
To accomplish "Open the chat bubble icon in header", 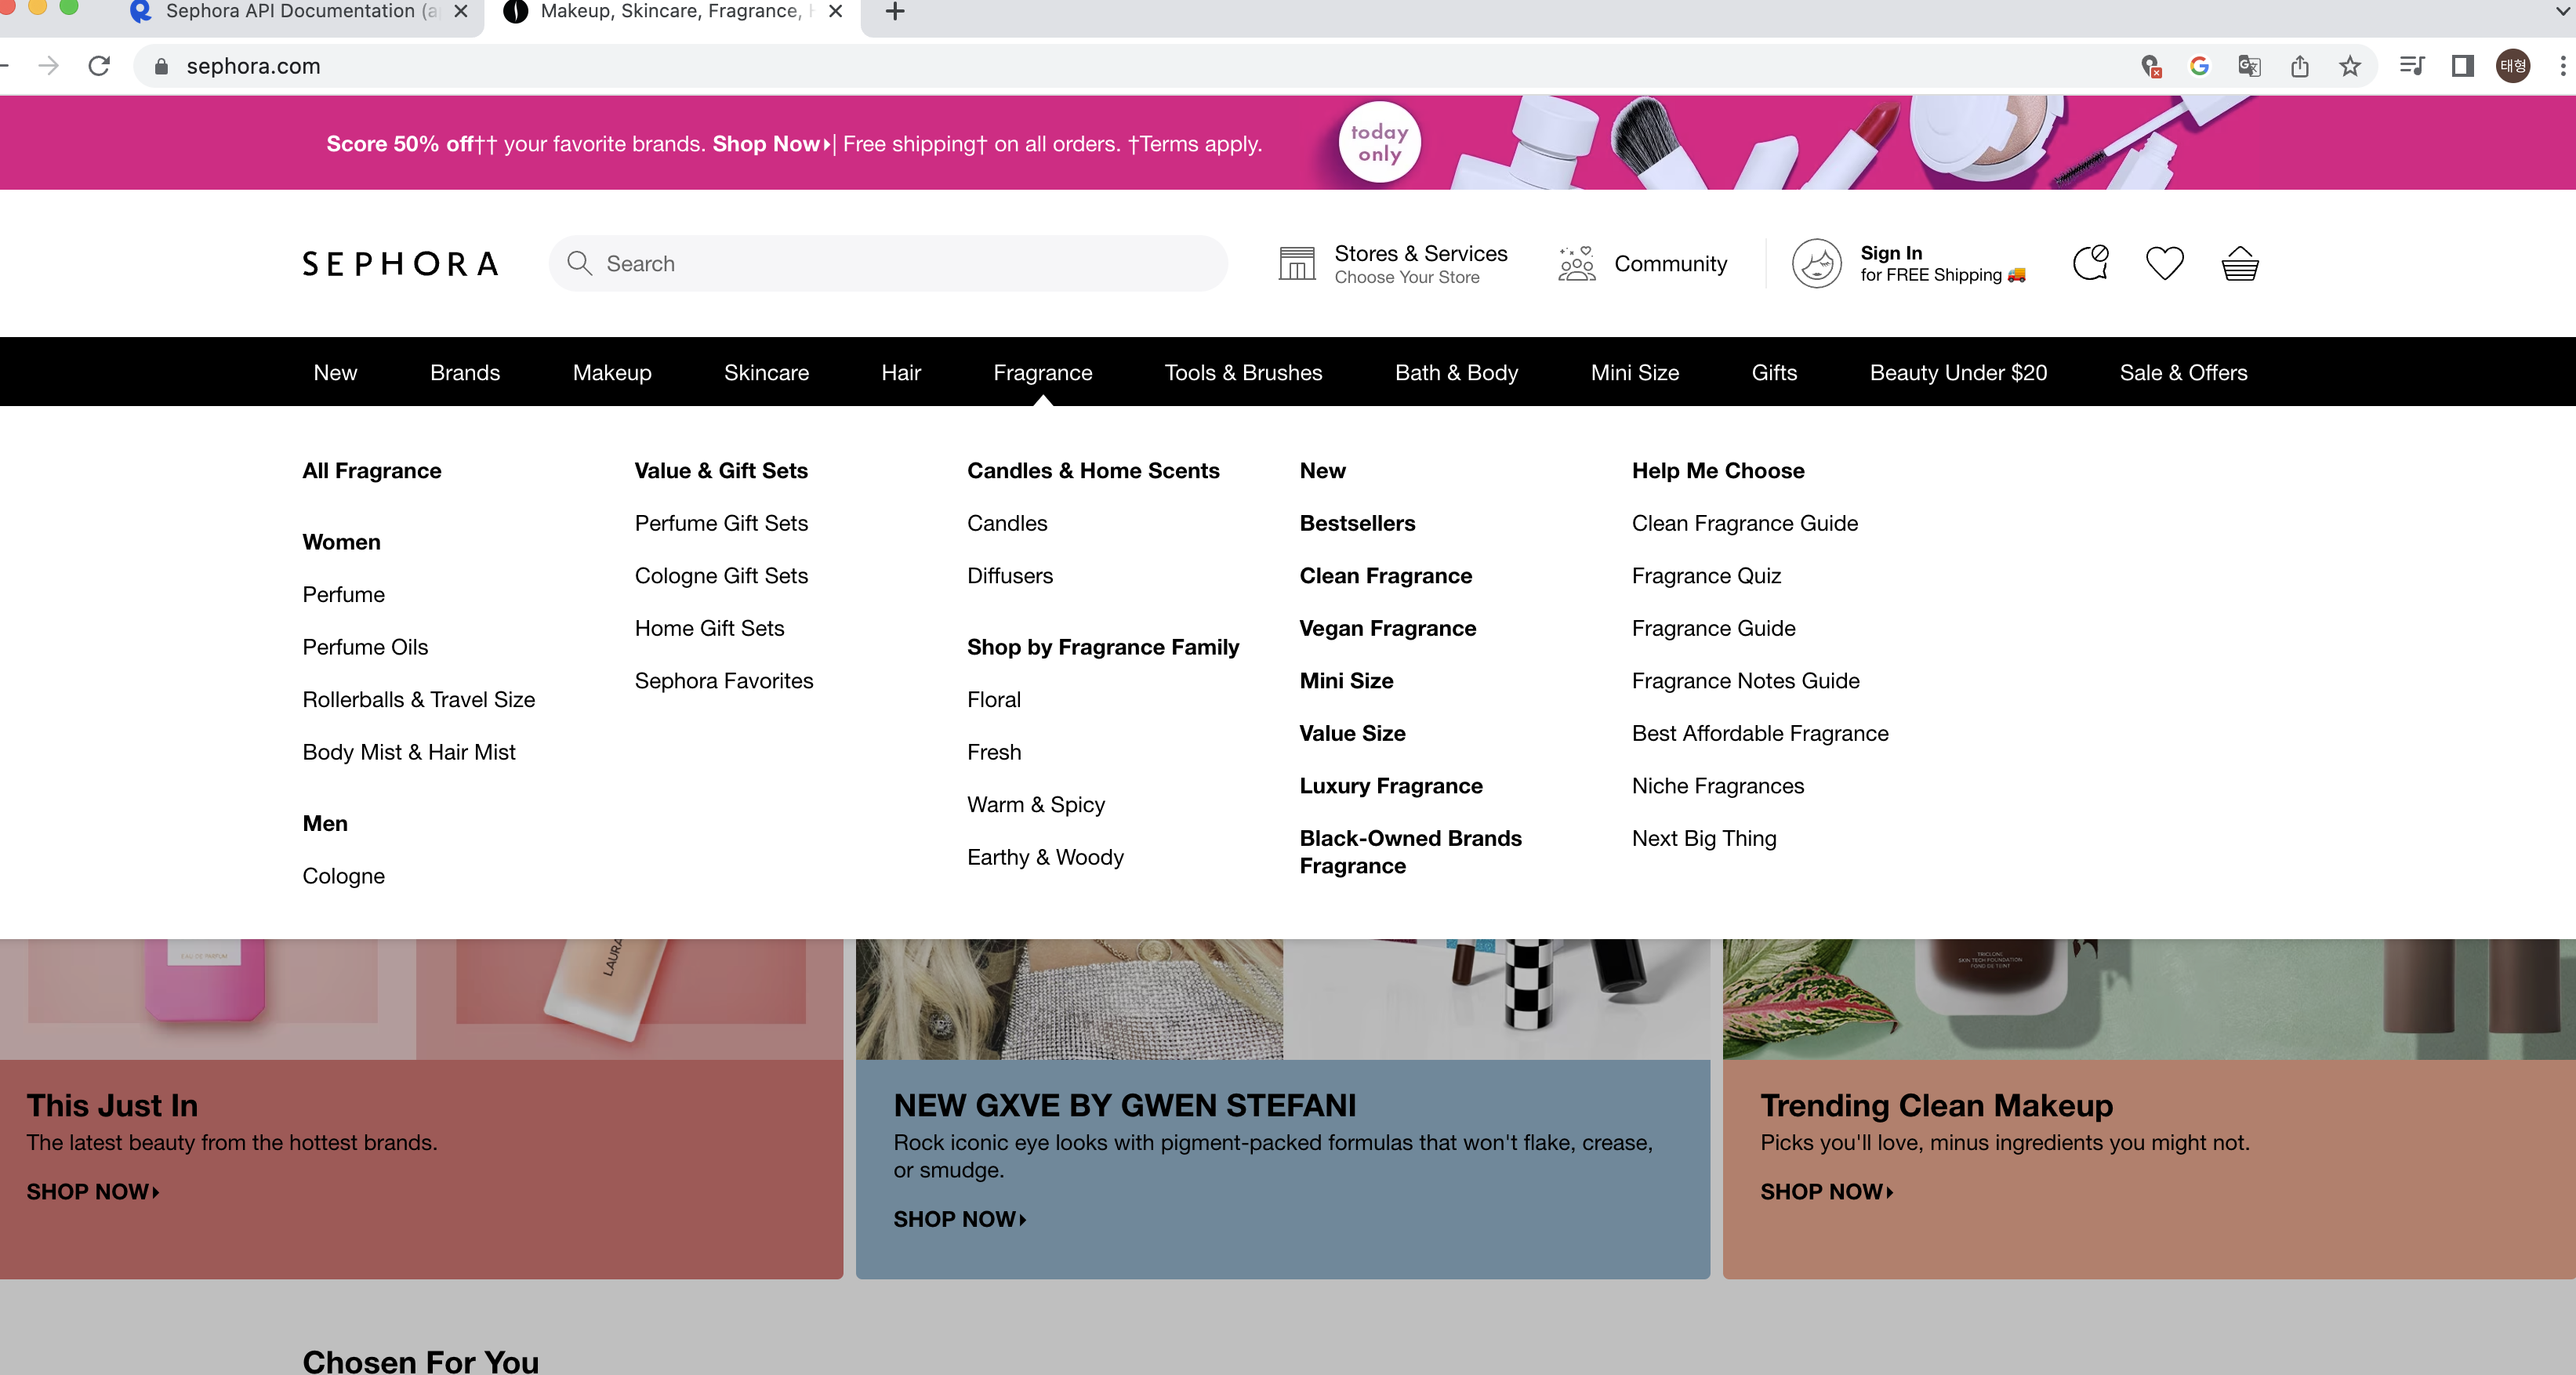I will pyautogui.click(x=2090, y=263).
